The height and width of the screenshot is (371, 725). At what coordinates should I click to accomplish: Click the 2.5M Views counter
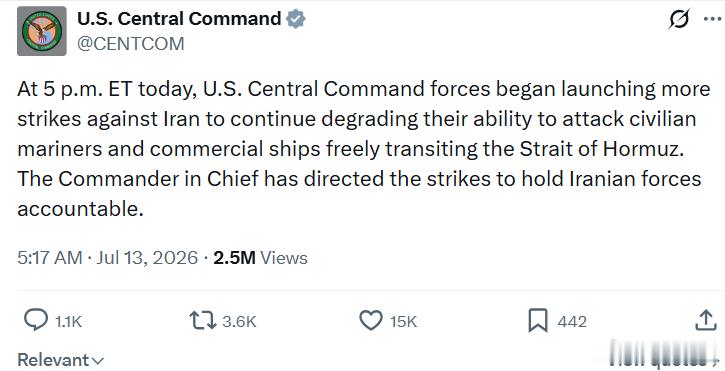(x=260, y=258)
